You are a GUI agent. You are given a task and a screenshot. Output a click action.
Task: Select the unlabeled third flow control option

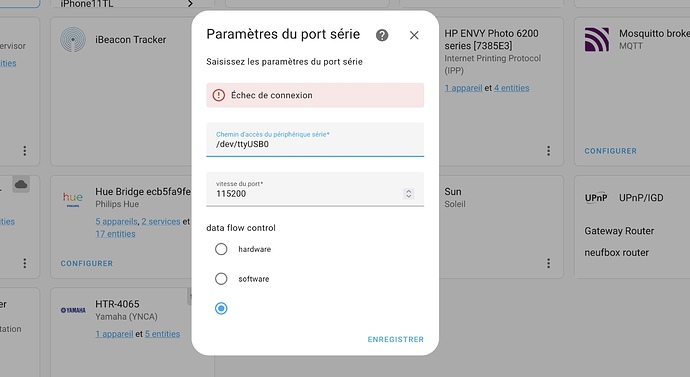pyautogui.click(x=221, y=308)
